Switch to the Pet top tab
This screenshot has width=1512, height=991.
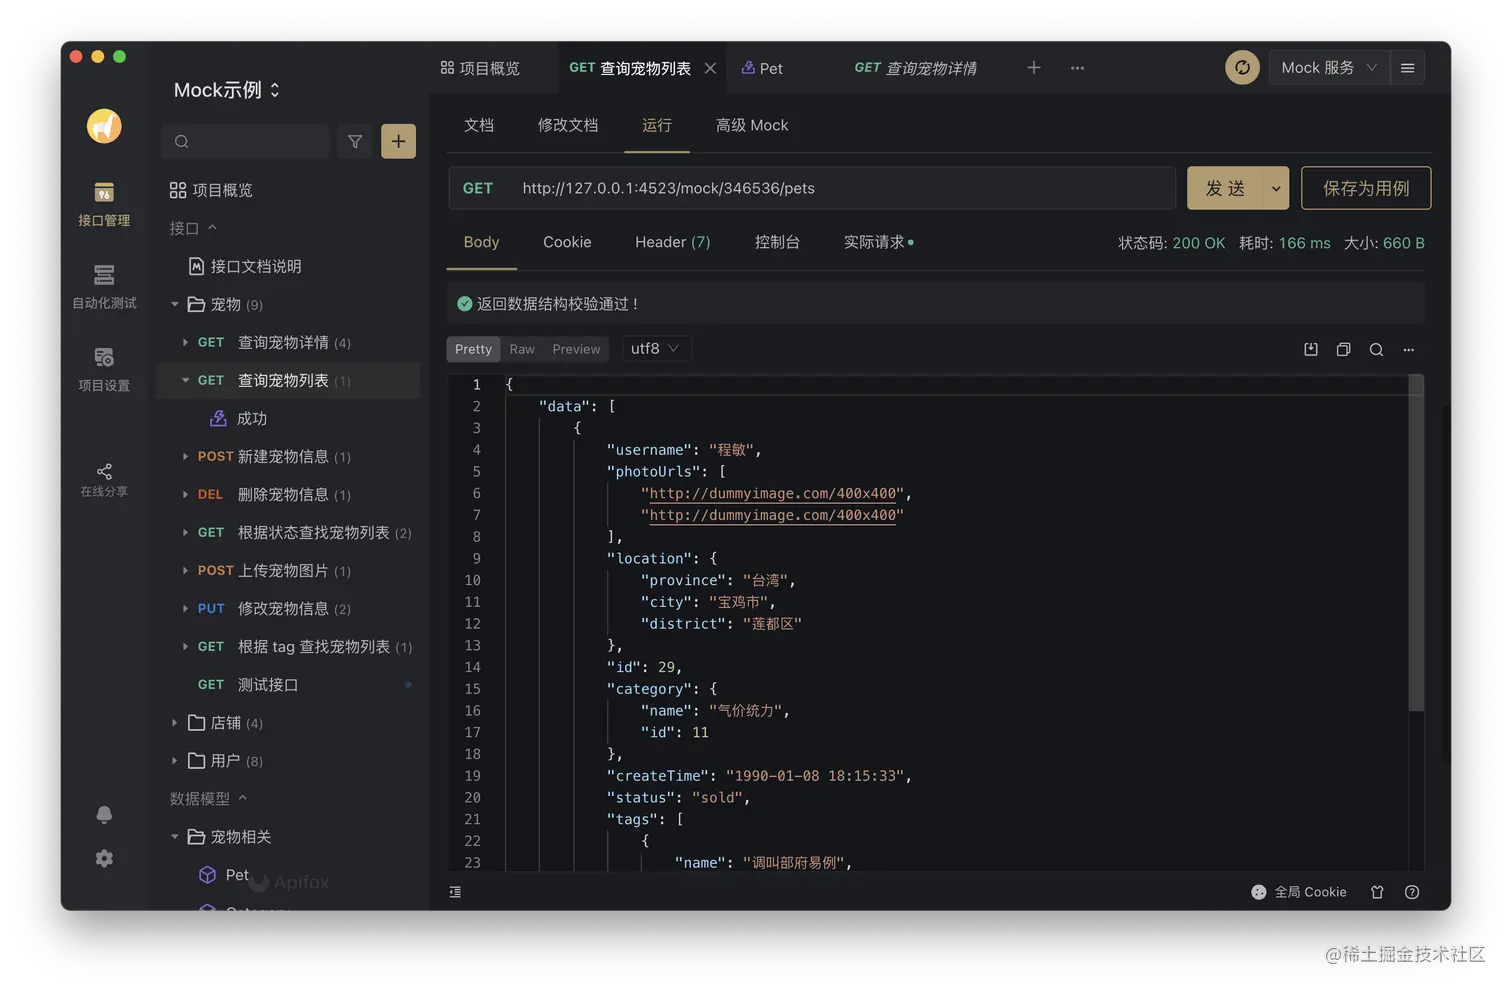(762, 68)
